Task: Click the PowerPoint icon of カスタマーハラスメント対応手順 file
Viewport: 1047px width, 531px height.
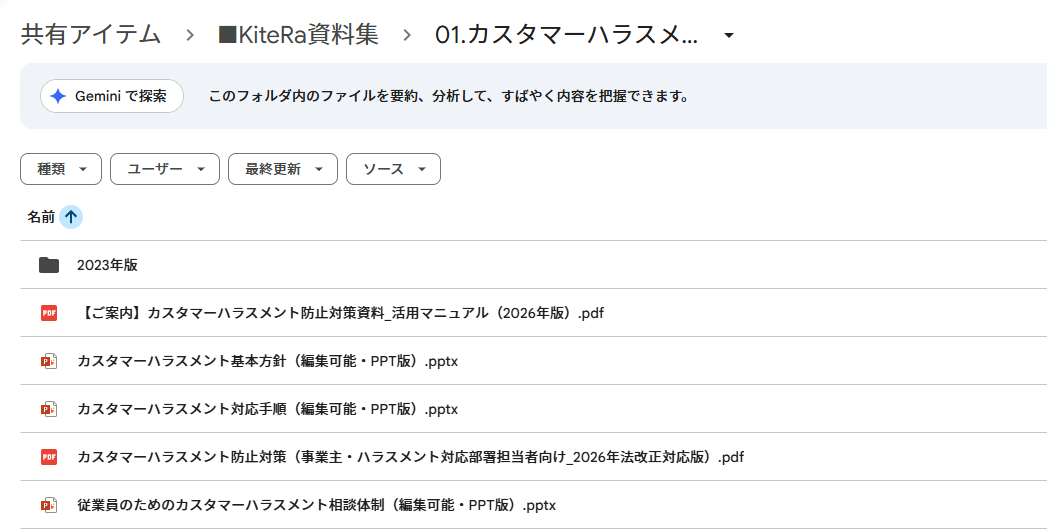Action: point(49,409)
